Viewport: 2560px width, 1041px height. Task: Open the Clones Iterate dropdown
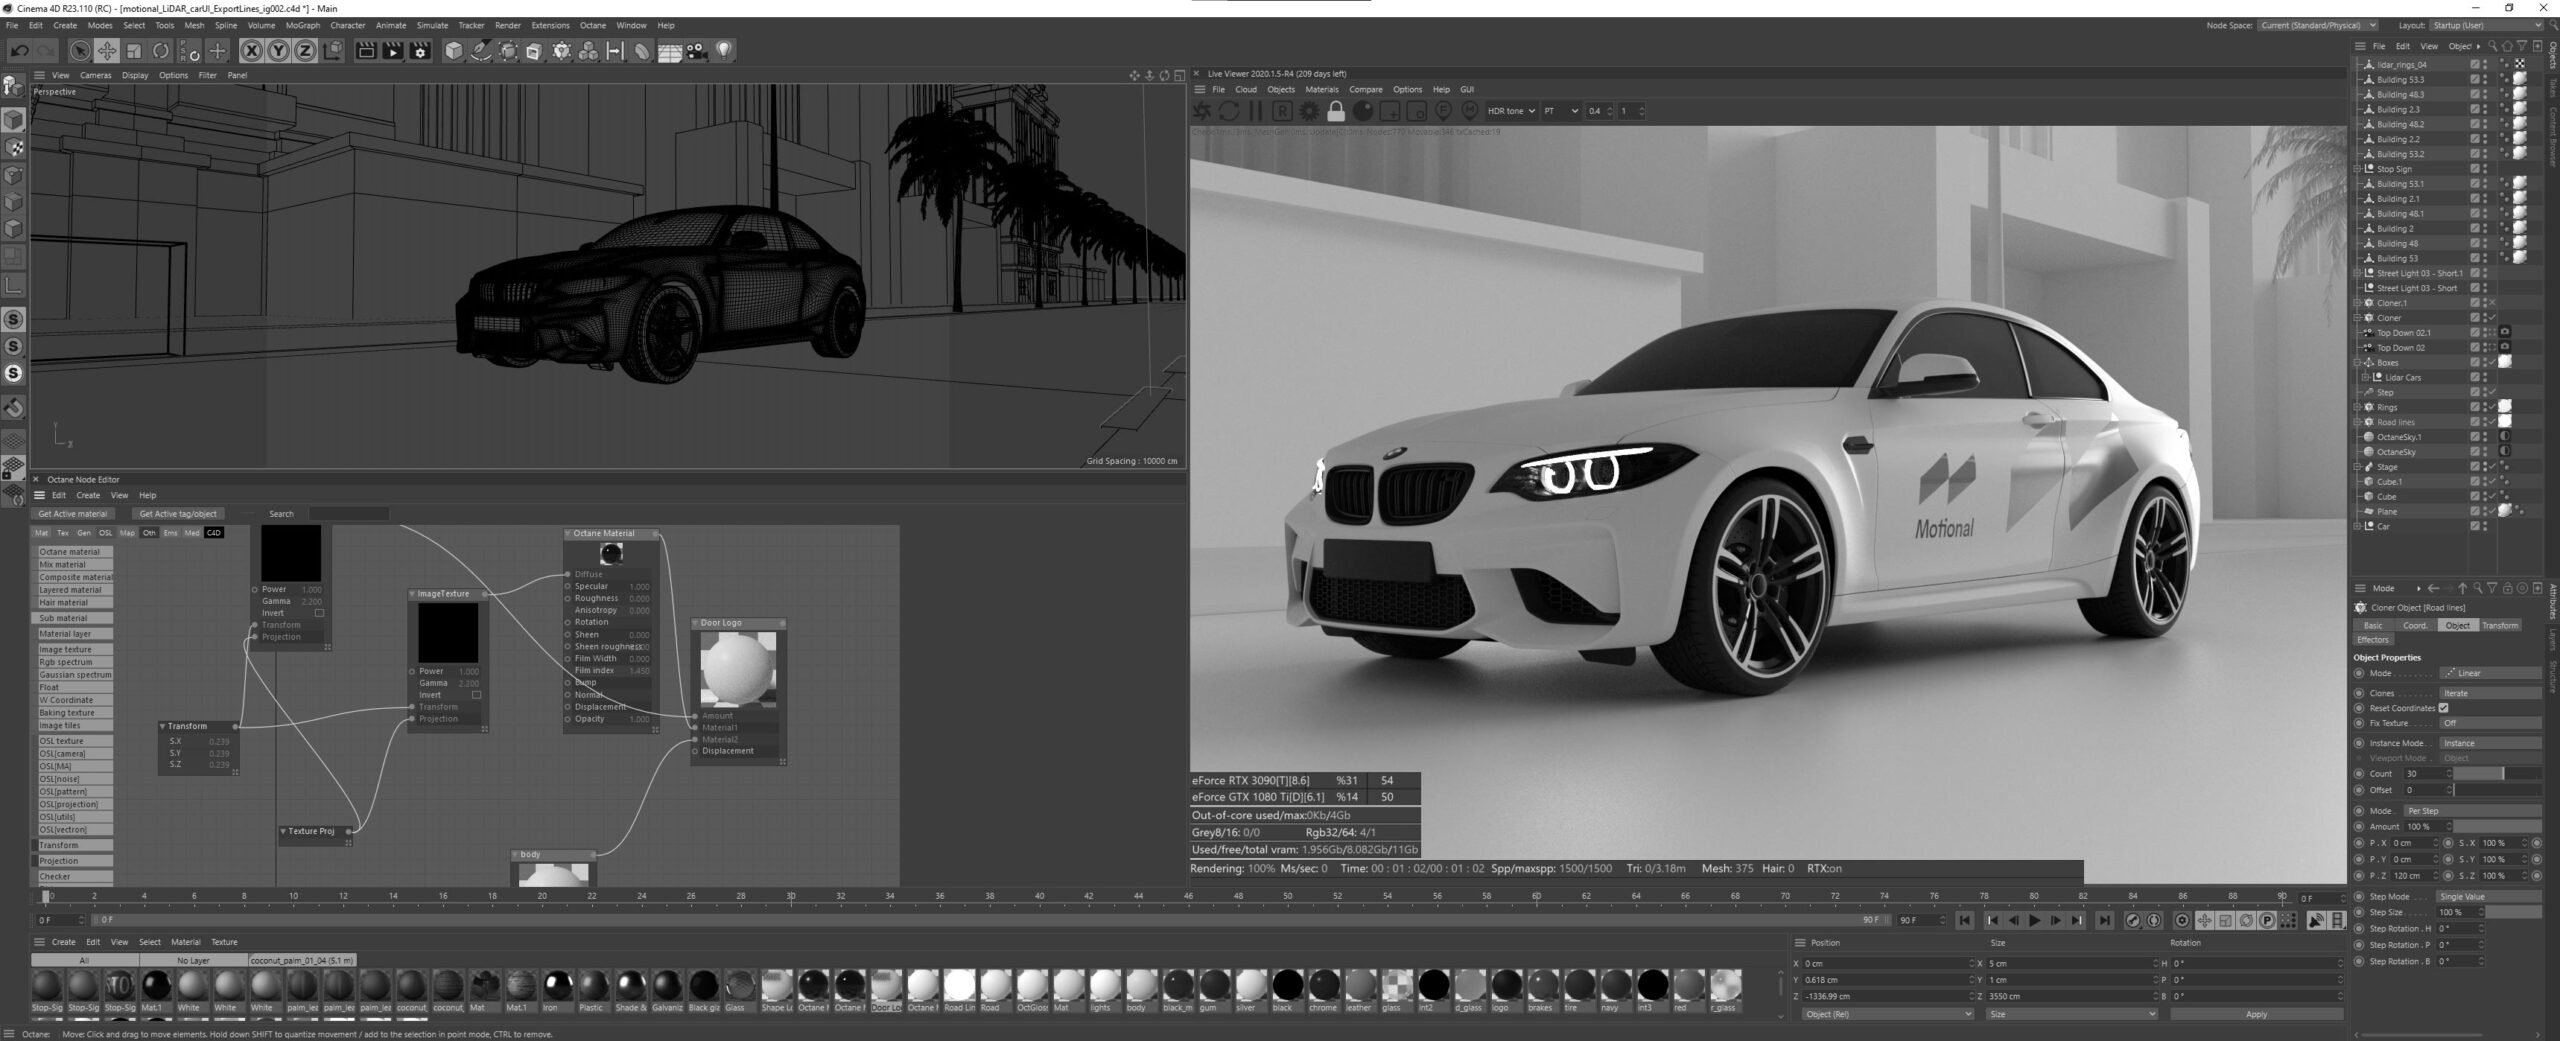coord(2490,693)
